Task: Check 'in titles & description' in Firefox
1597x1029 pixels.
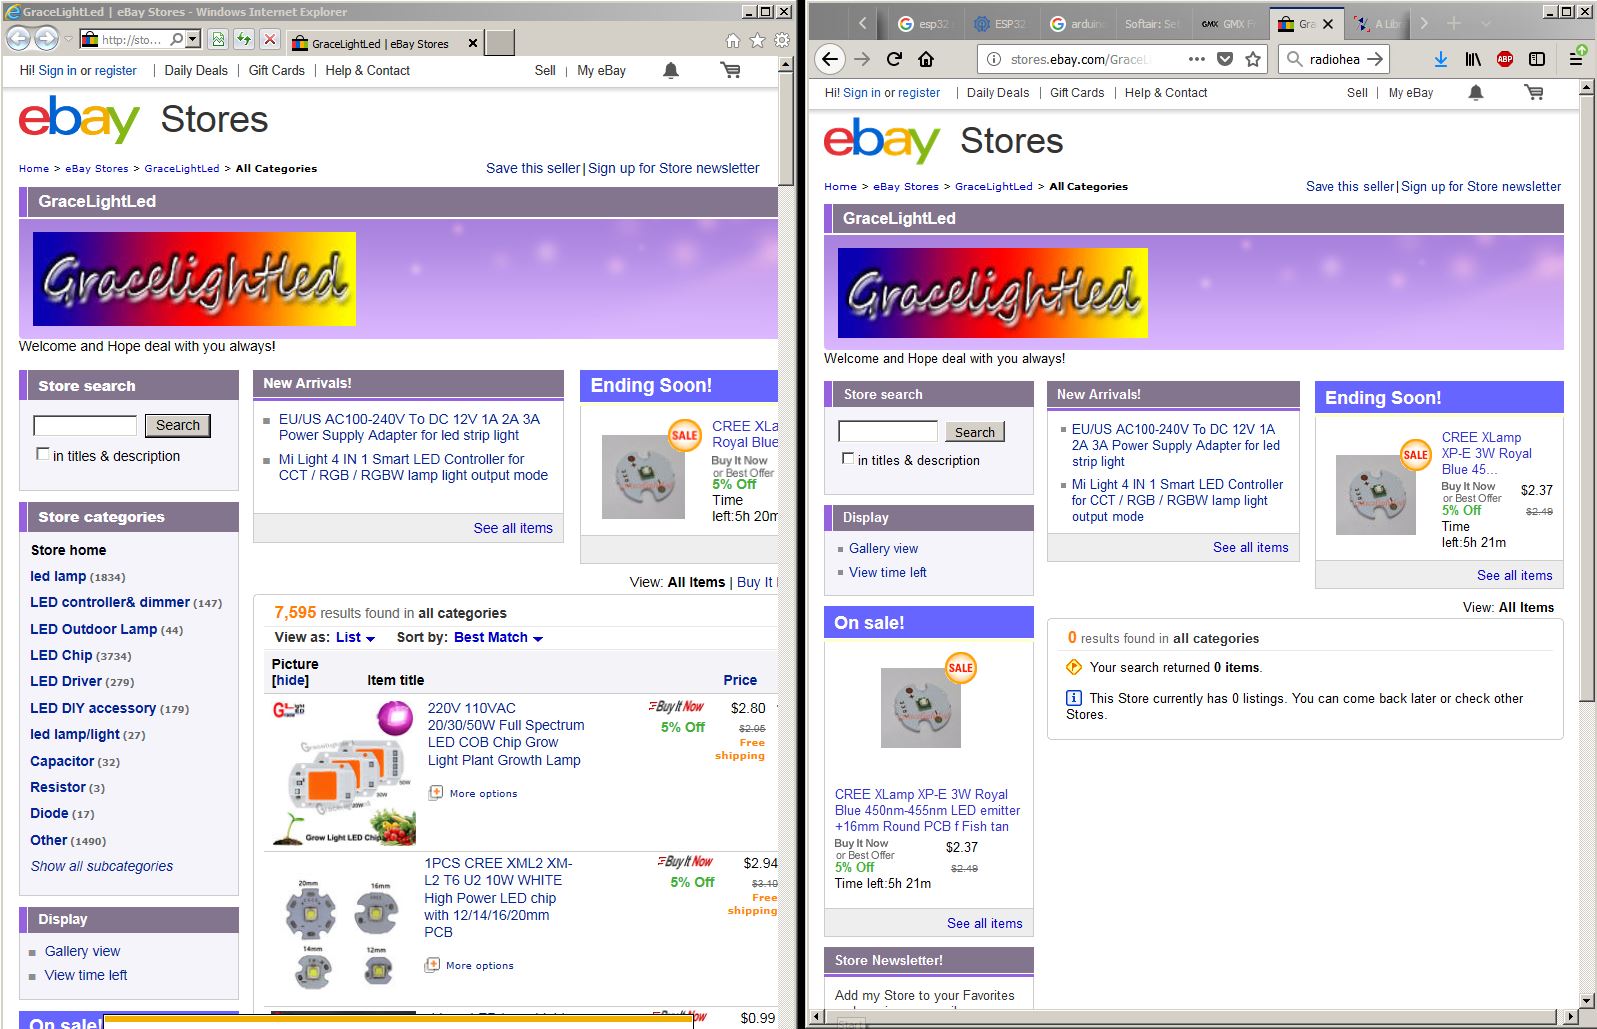Action: click(848, 459)
